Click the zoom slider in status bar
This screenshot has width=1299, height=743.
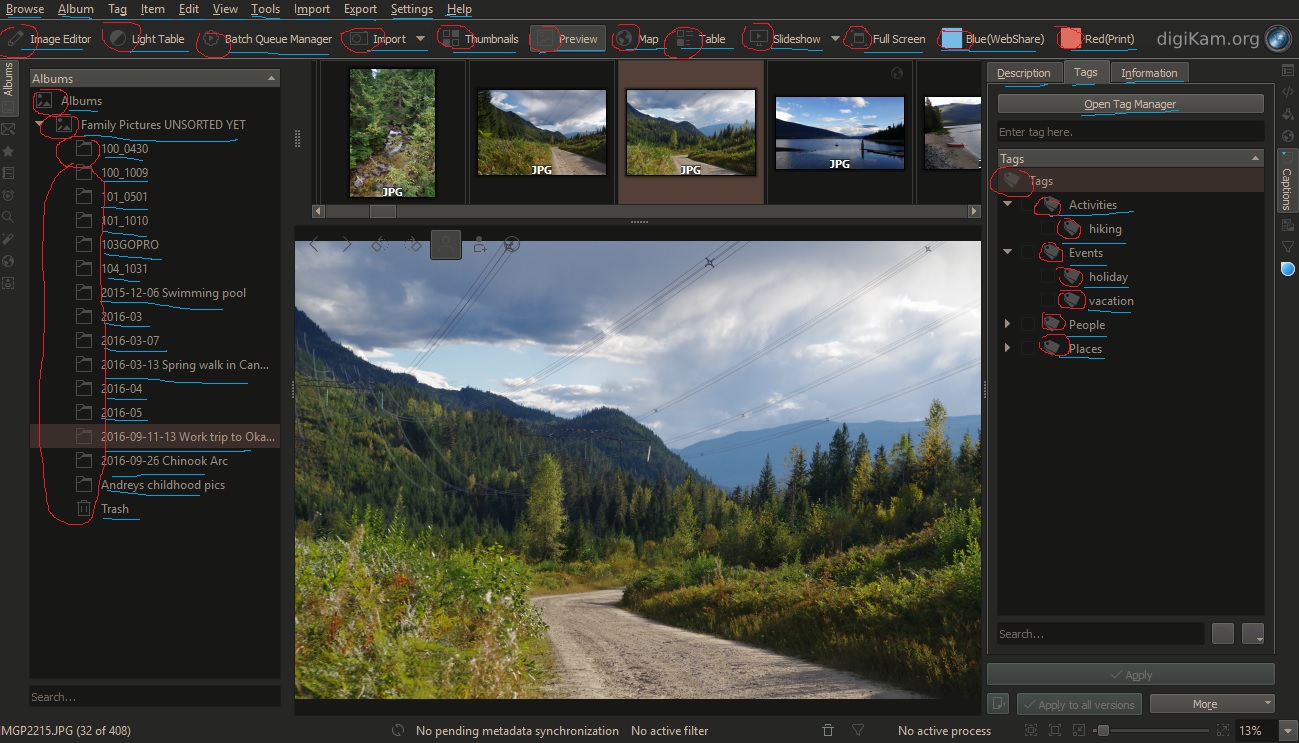[x=1150, y=731]
